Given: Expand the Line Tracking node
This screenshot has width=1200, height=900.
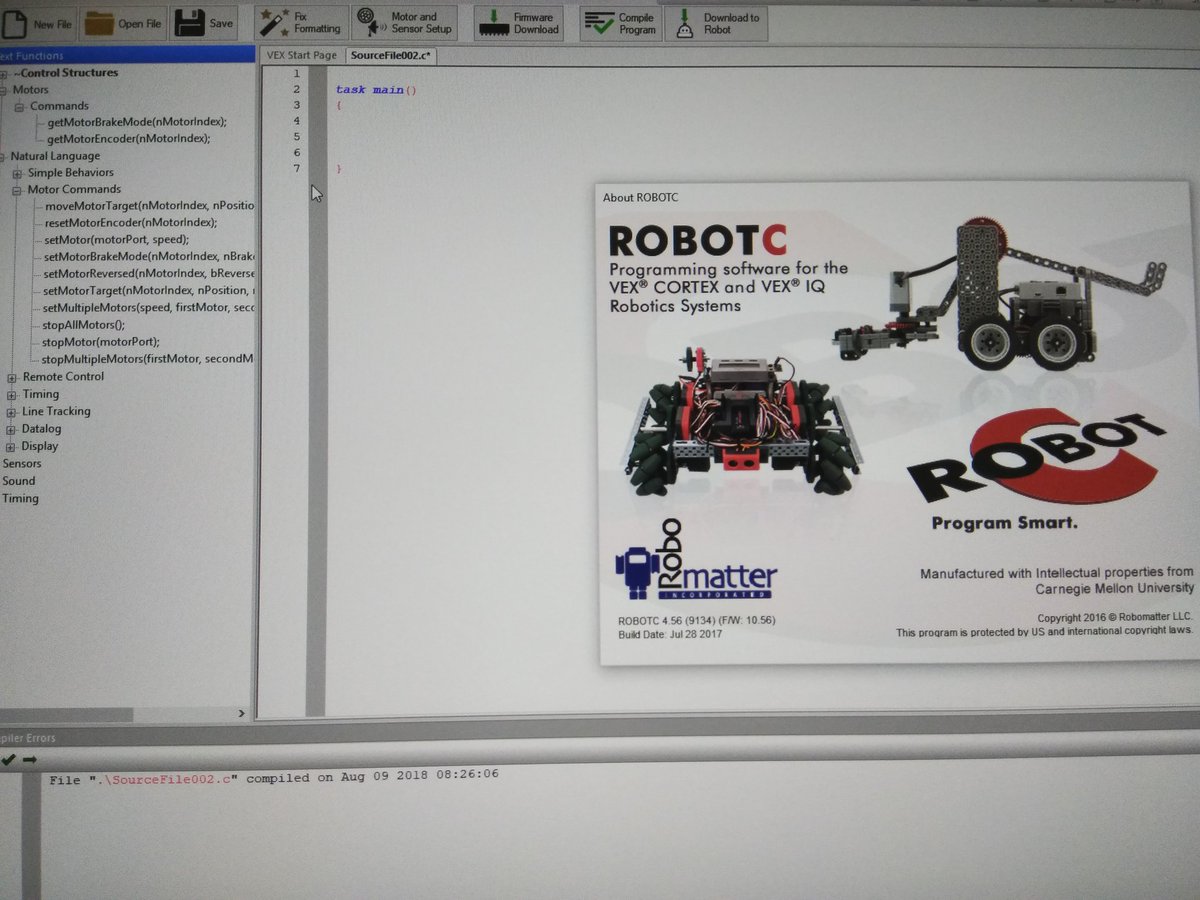Looking at the screenshot, I should [x=11, y=412].
